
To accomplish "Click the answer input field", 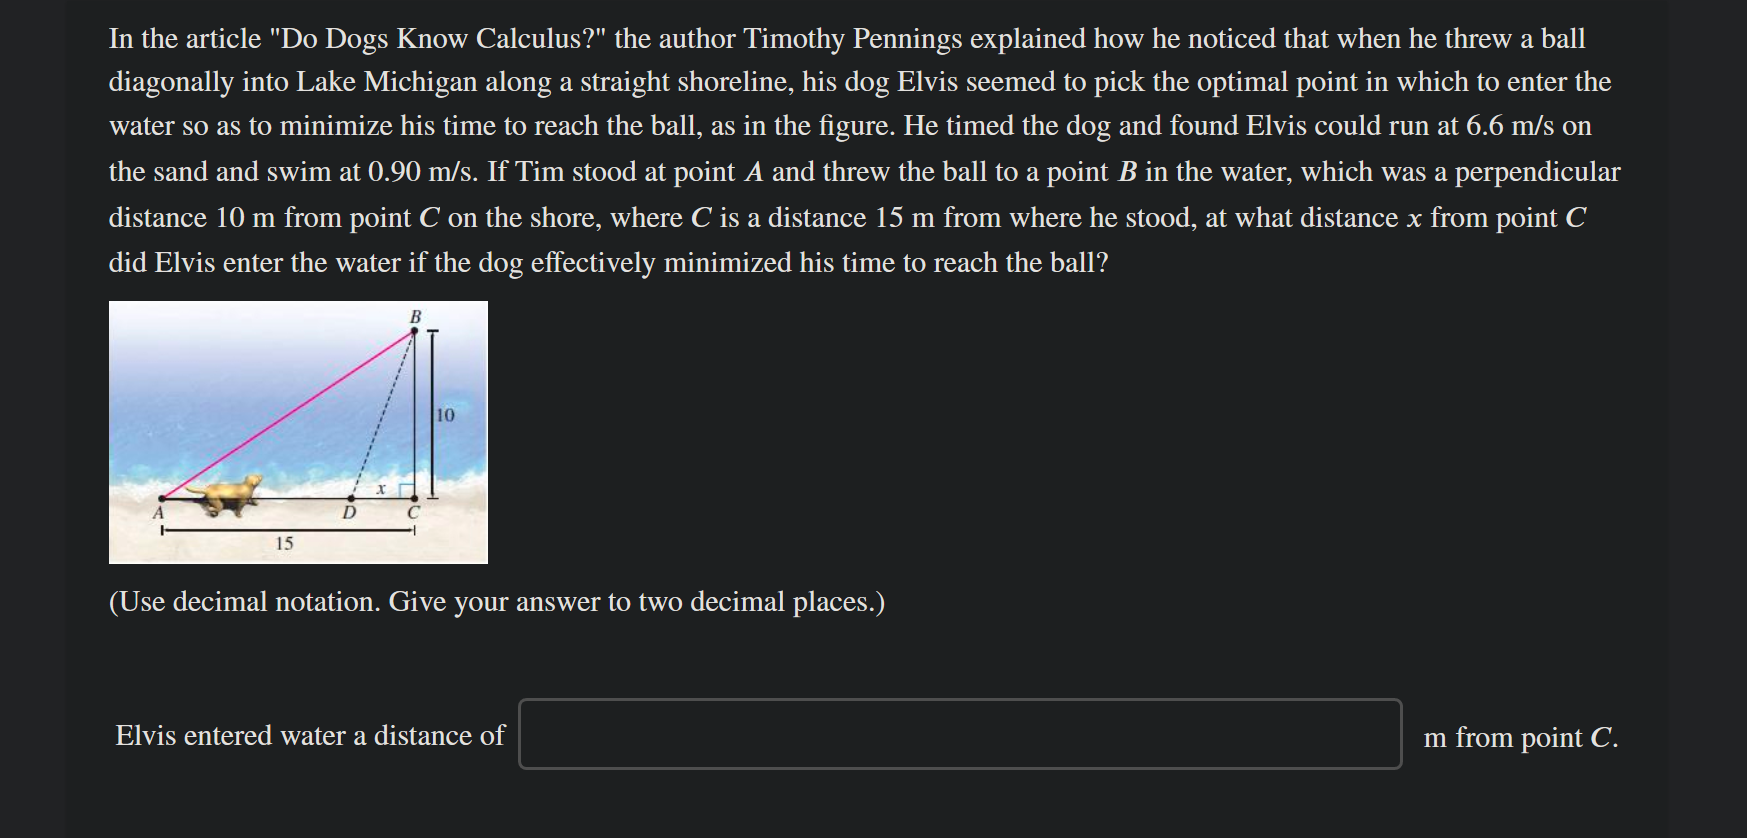I will [x=960, y=731].
